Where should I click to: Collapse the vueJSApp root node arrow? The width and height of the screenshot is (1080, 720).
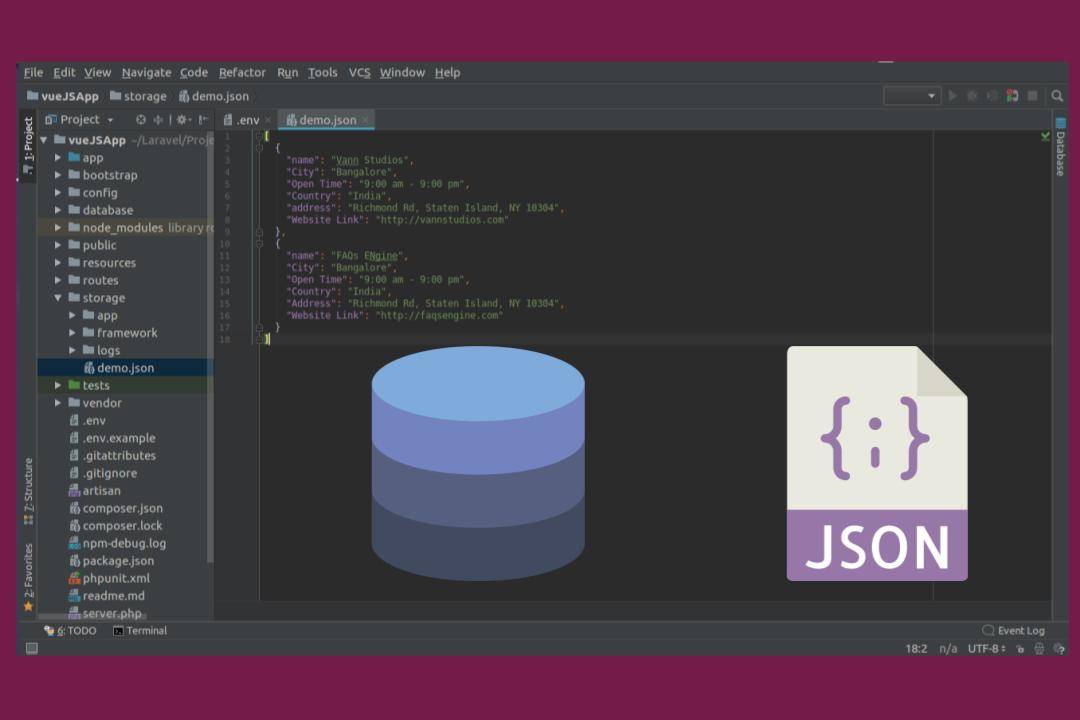[44, 140]
